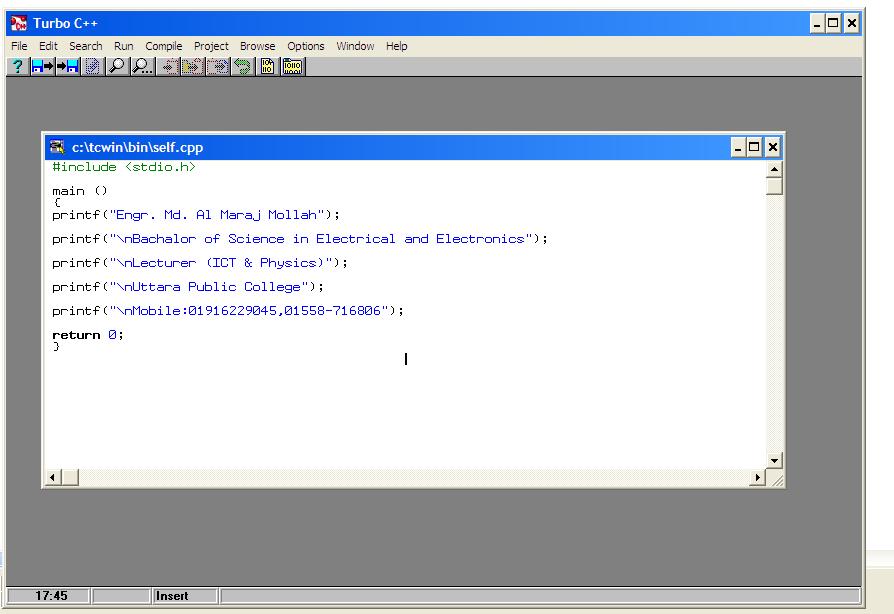Click the vertical scrollbar thumb in editor
The image size is (894, 614).
(x=774, y=186)
